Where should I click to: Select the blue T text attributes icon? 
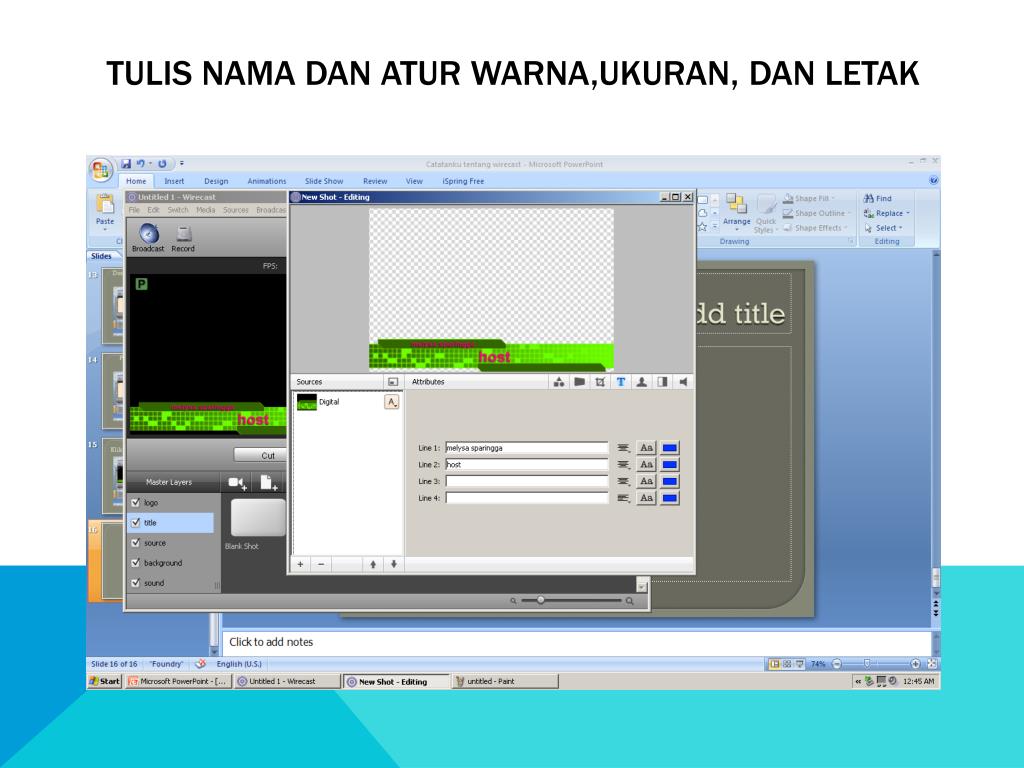click(621, 382)
